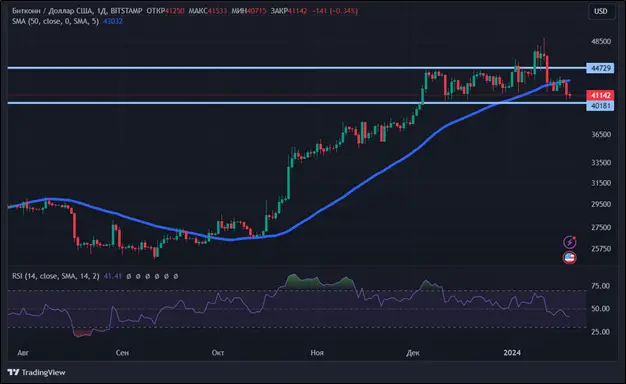Click the RSI (14, close, SMA, 14, 2) legend
This screenshot has width=626, height=384.
coord(55,276)
